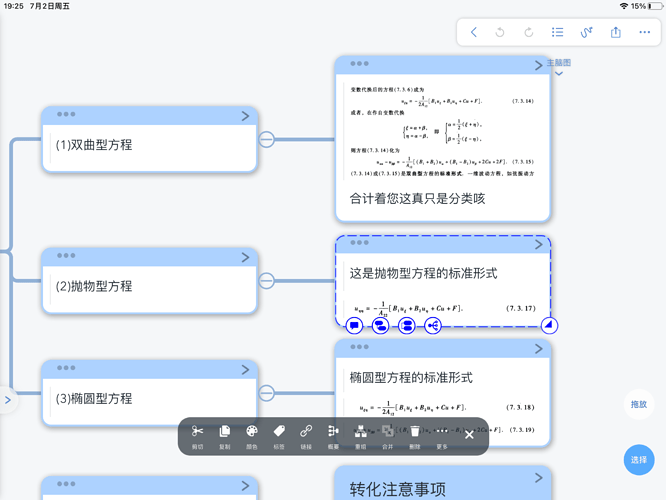The image size is (666, 500).
Task: Open the formula excerpt image in the top card
Action: tap(442, 131)
